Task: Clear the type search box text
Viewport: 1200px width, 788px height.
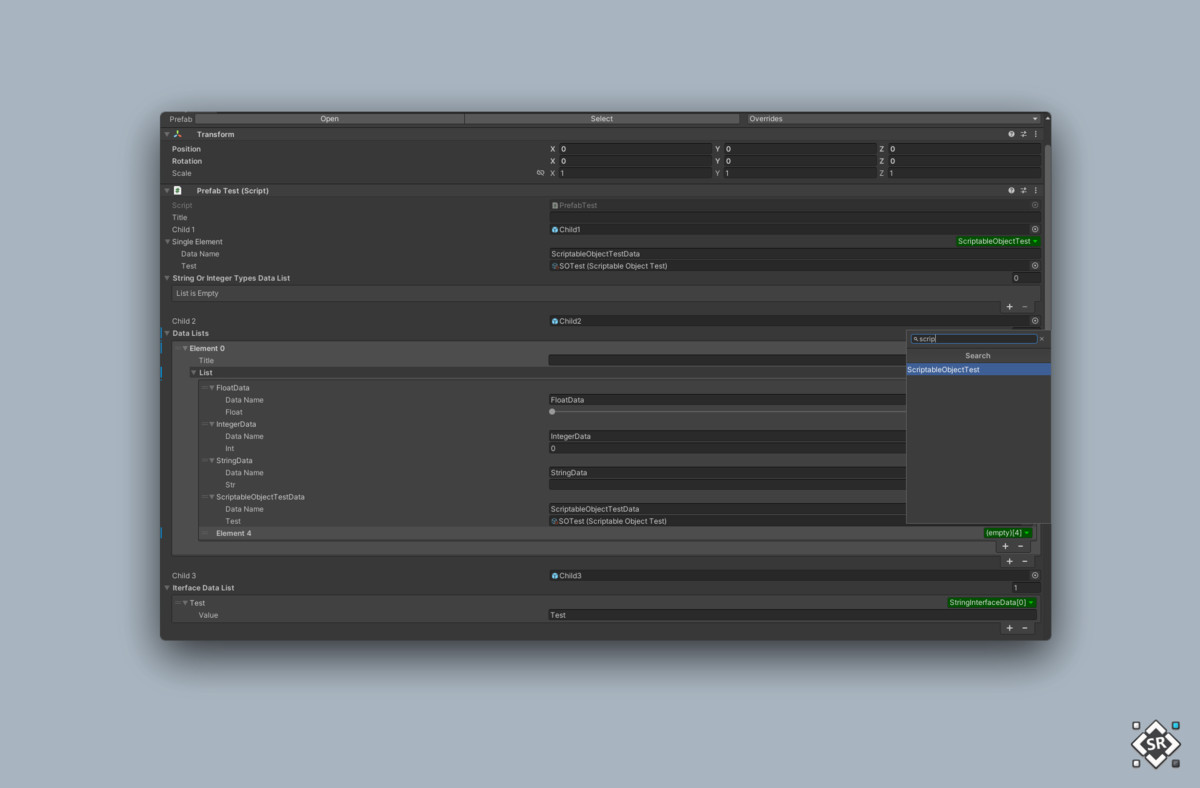Action: (1041, 339)
